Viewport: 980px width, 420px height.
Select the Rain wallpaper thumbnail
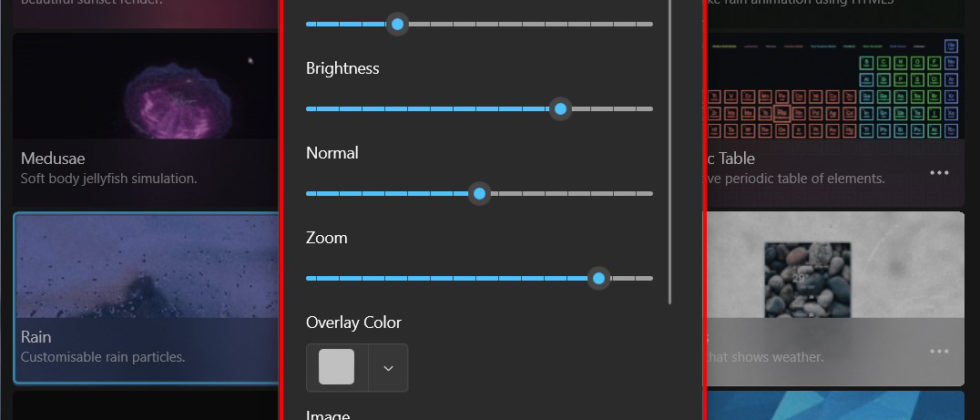click(x=145, y=270)
